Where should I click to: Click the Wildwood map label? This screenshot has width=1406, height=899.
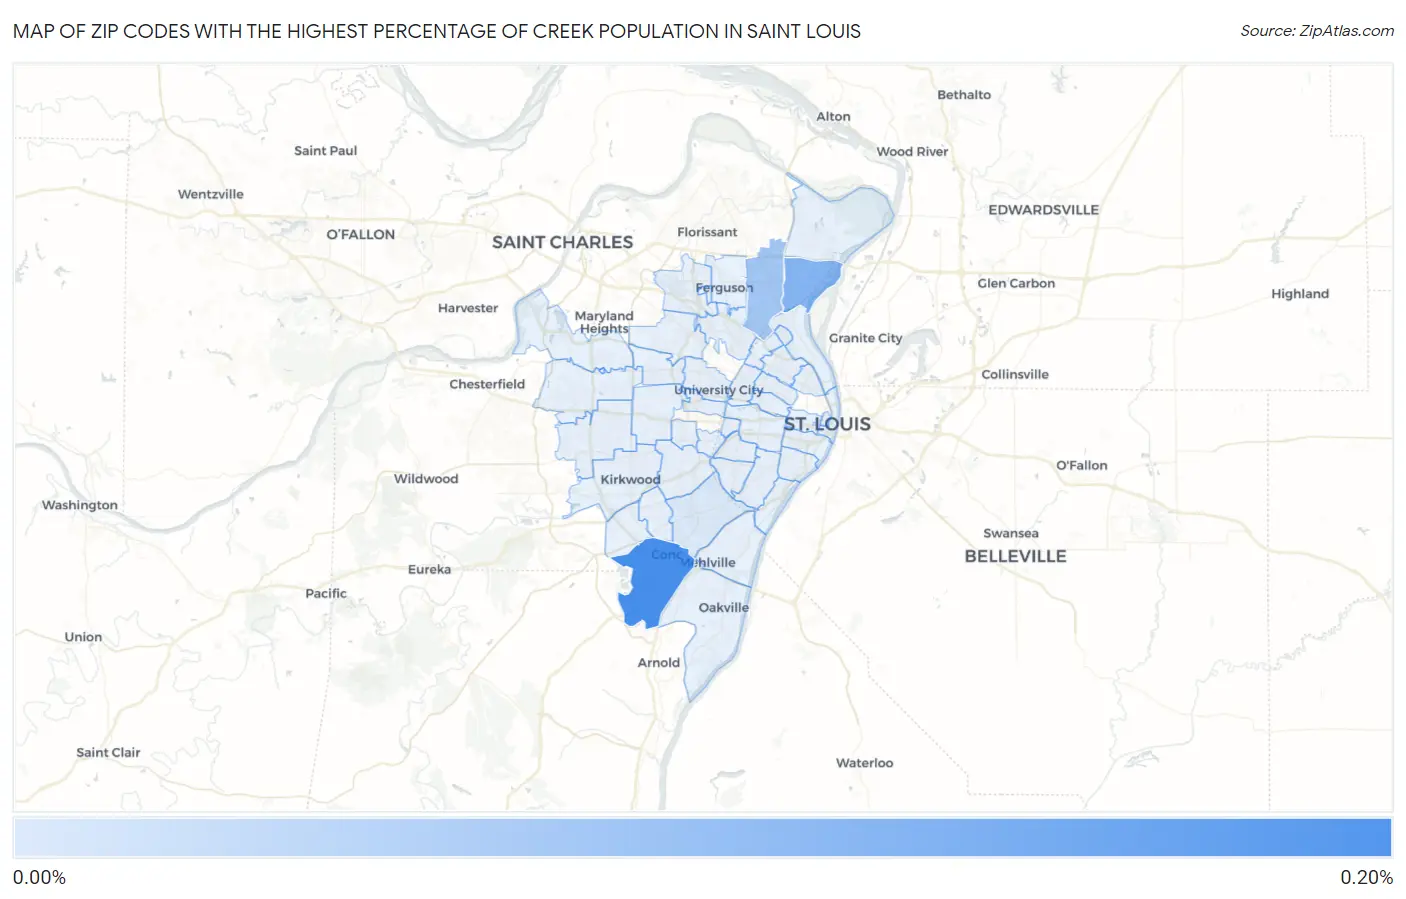coord(426,479)
